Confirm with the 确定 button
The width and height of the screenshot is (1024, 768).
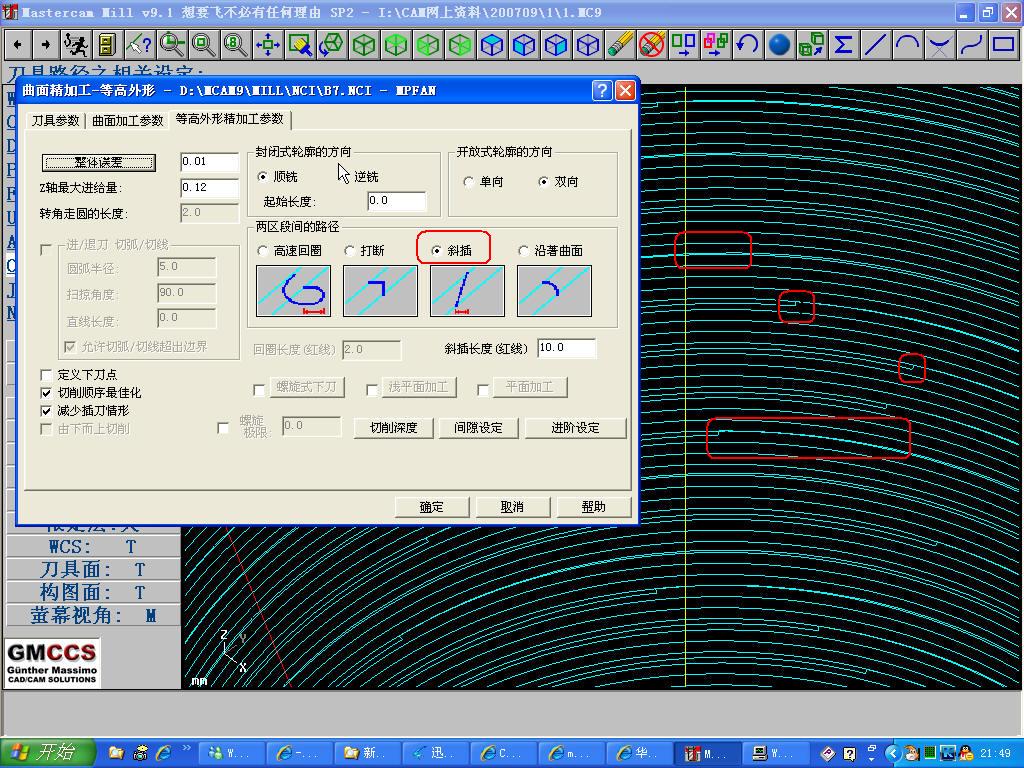pyautogui.click(x=432, y=507)
